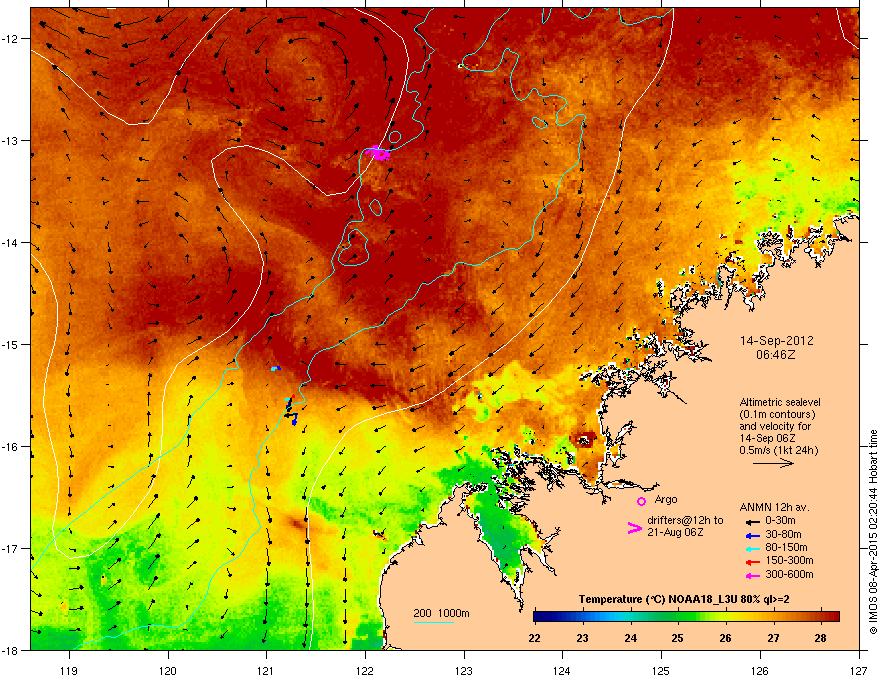Click the date text 14-Sep-2012
Screen dimensions: 880x680
click(777, 341)
